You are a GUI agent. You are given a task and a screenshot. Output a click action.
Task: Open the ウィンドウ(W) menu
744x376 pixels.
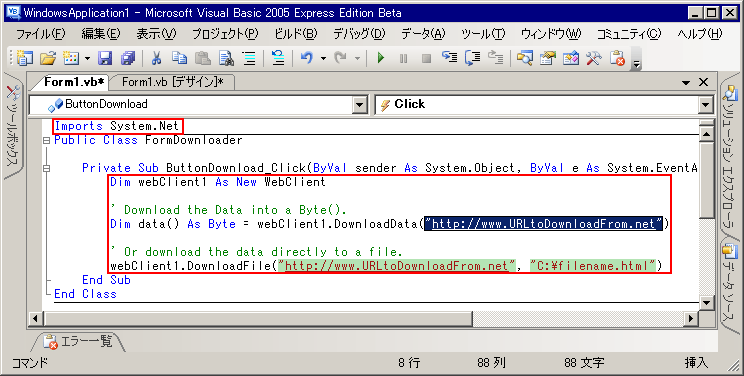tap(551, 34)
